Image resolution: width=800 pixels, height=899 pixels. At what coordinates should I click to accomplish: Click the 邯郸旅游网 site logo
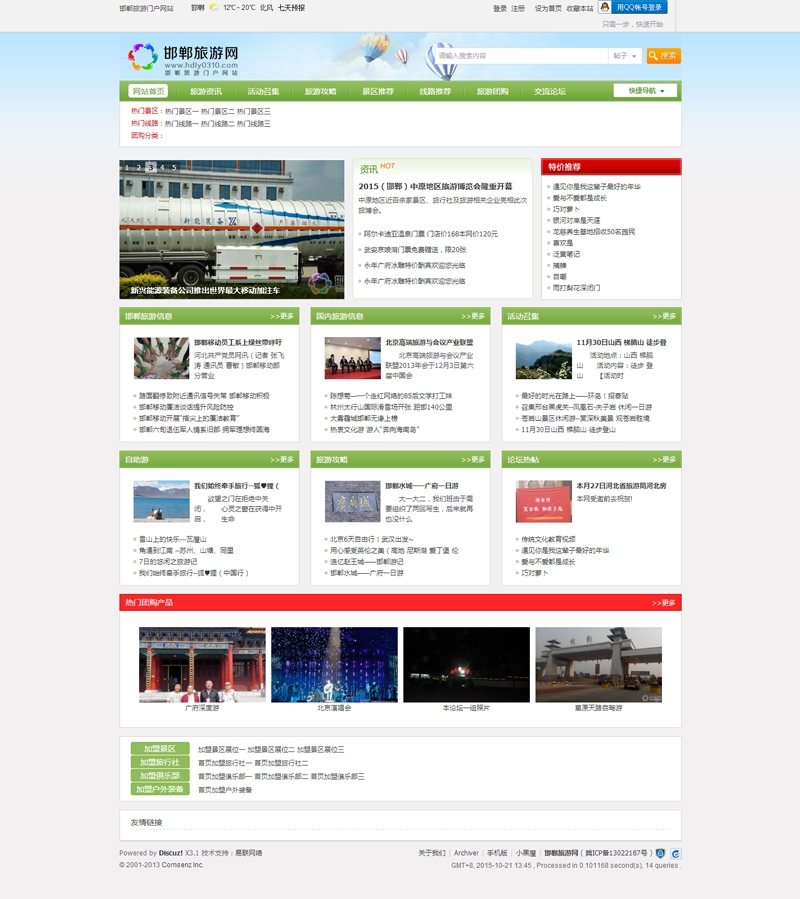coord(184,58)
